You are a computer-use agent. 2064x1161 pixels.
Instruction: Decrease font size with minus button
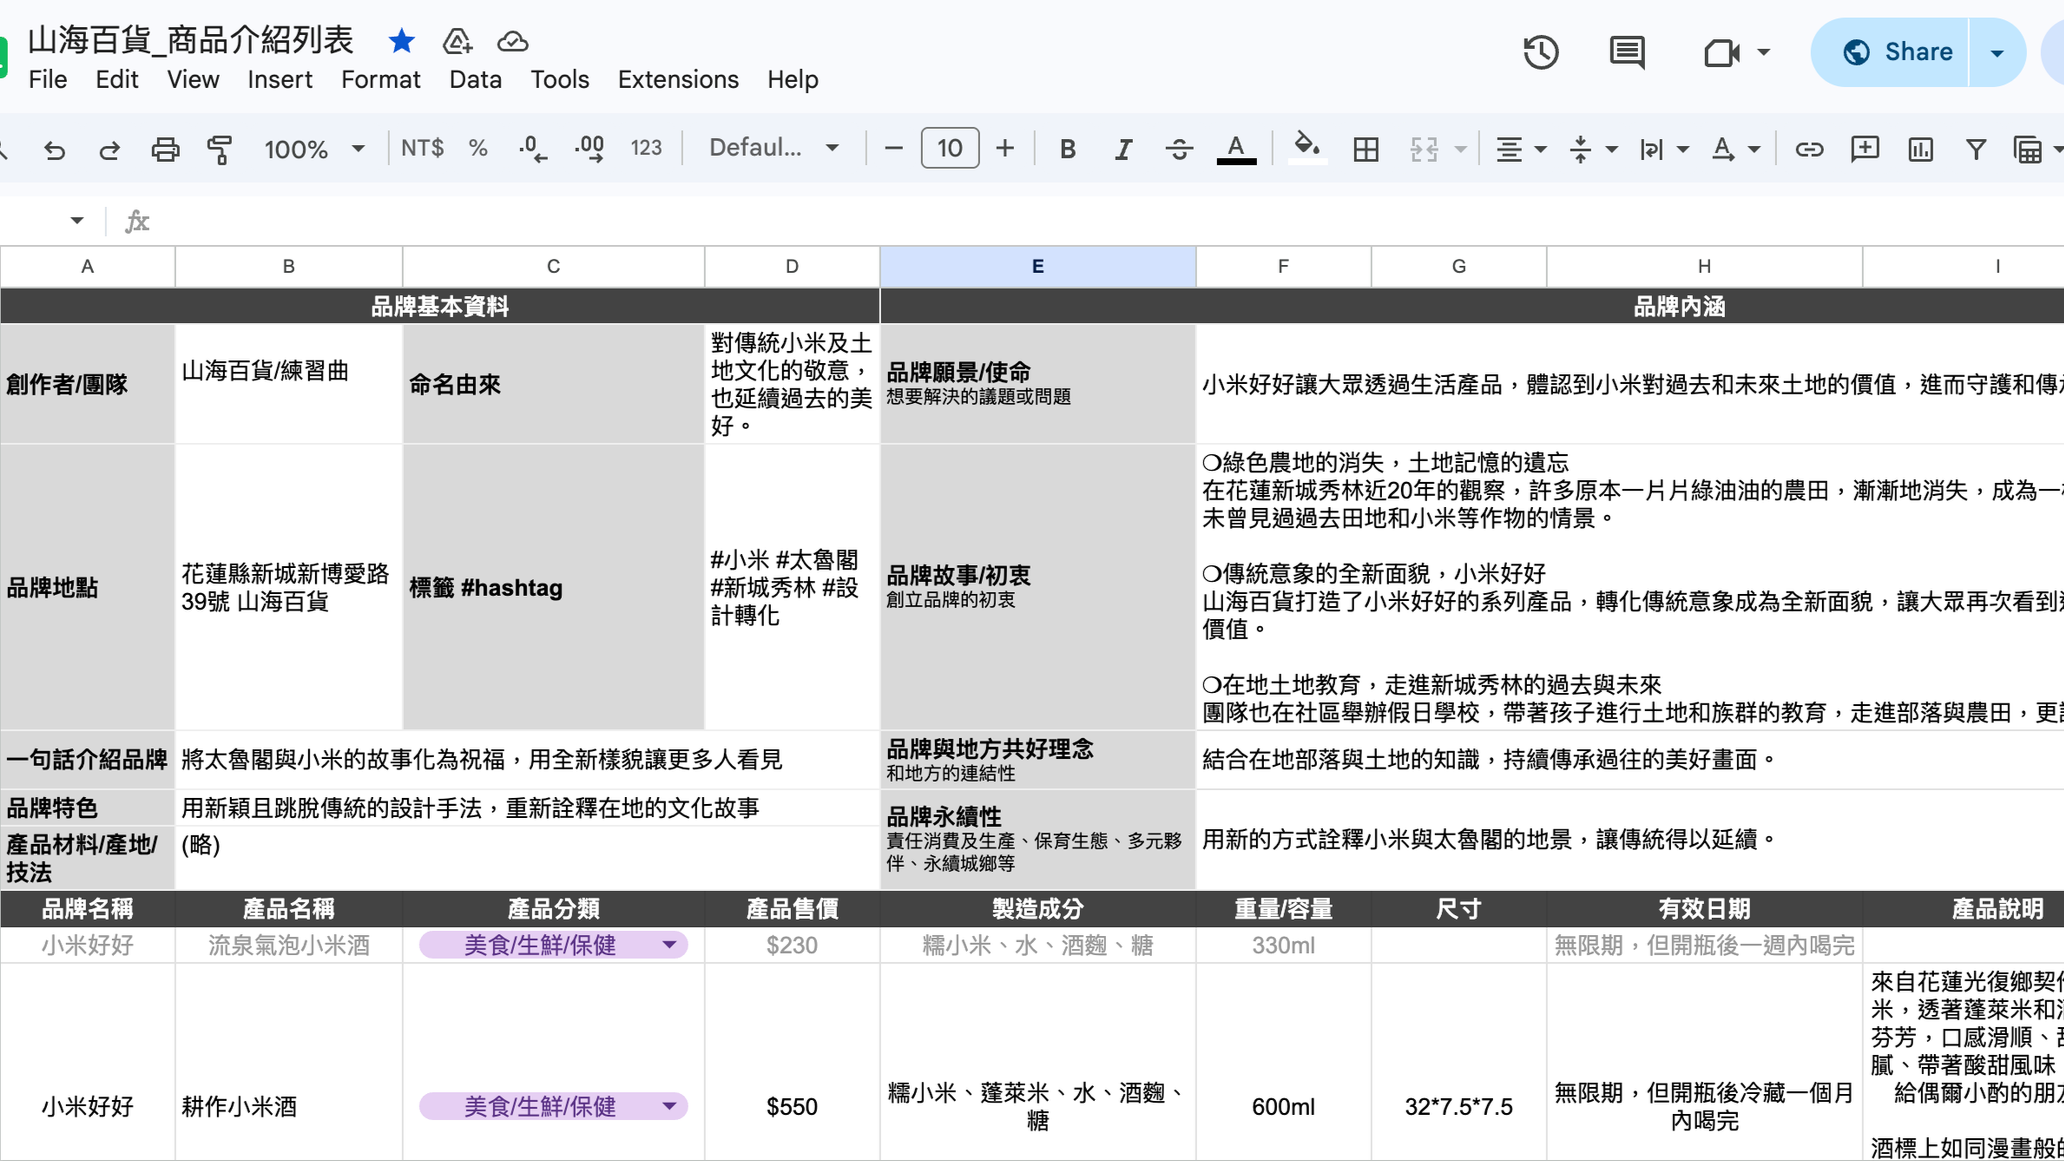(x=893, y=148)
